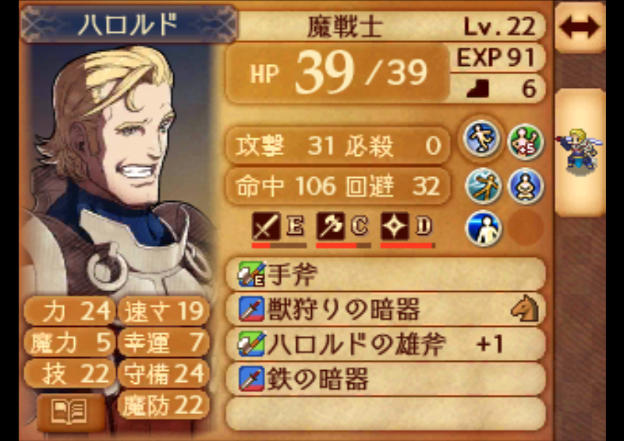Choose ハロルドの雄斧 +1 weapon
Image resolution: width=624 pixels, height=441 pixels.
point(385,344)
